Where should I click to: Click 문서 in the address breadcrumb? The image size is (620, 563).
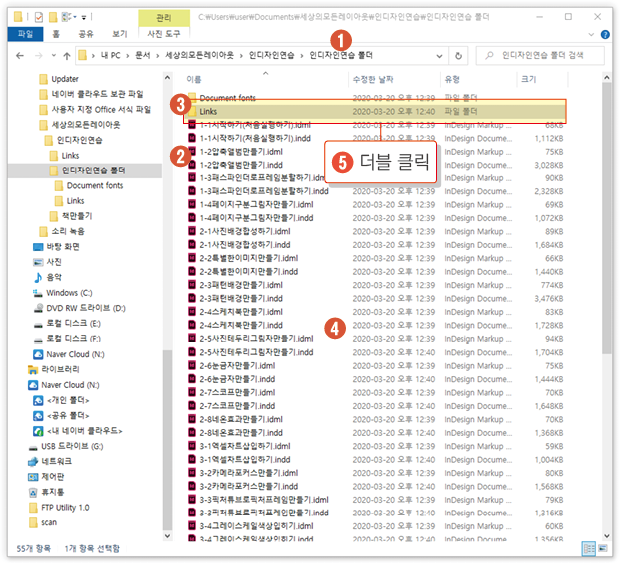click(142, 55)
